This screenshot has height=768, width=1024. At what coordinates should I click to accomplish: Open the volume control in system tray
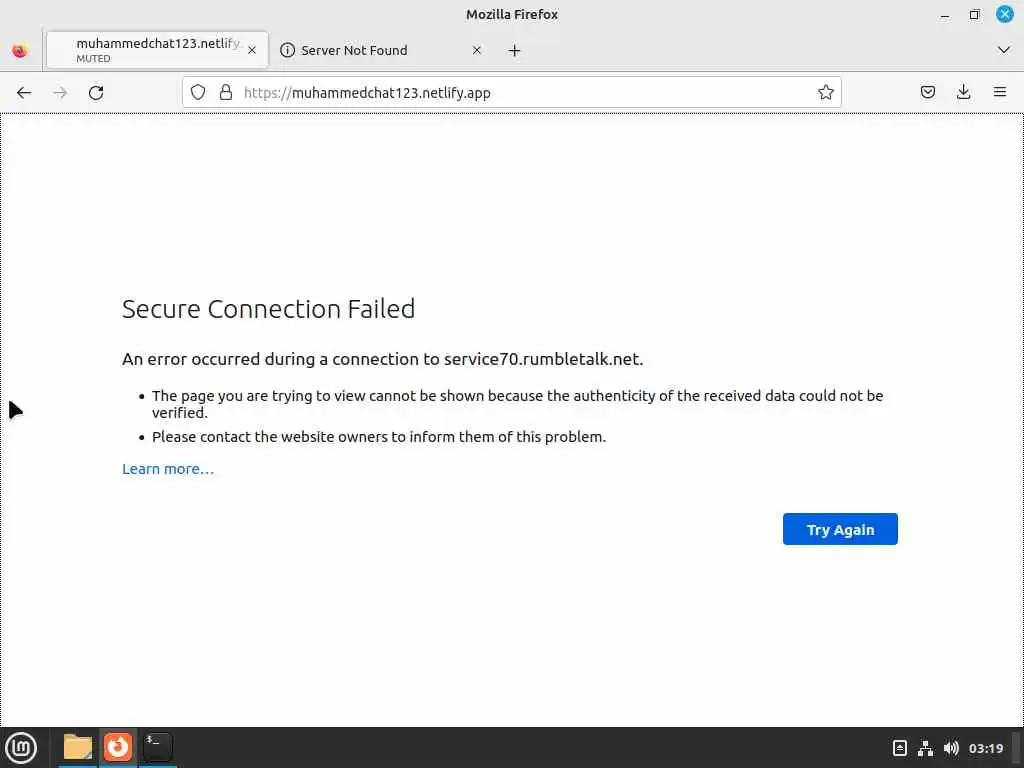coord(951,748)
